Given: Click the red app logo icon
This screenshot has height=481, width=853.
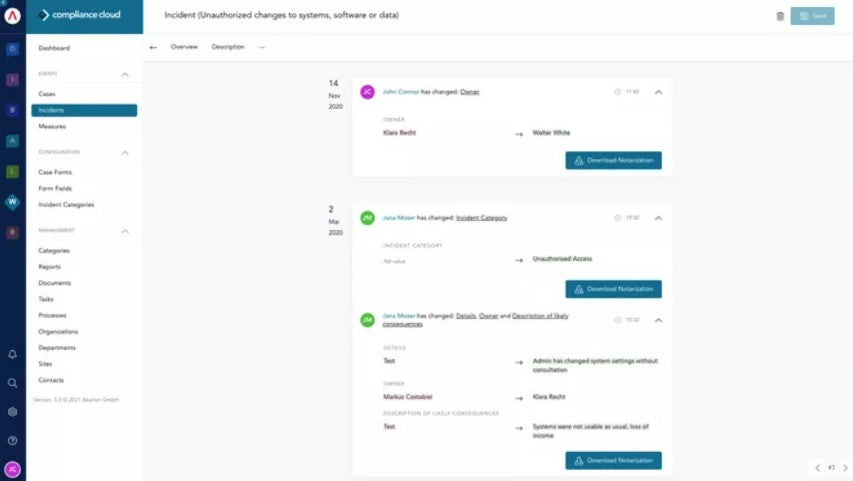Looking at the screenshot, I should pos(12,16).
